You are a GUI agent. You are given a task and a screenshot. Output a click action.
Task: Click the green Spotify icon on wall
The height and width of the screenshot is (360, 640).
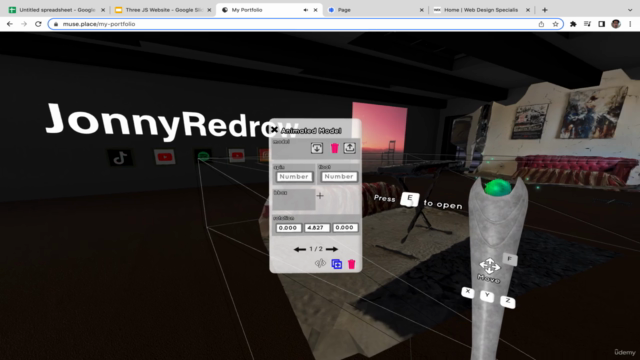point(203,156)
